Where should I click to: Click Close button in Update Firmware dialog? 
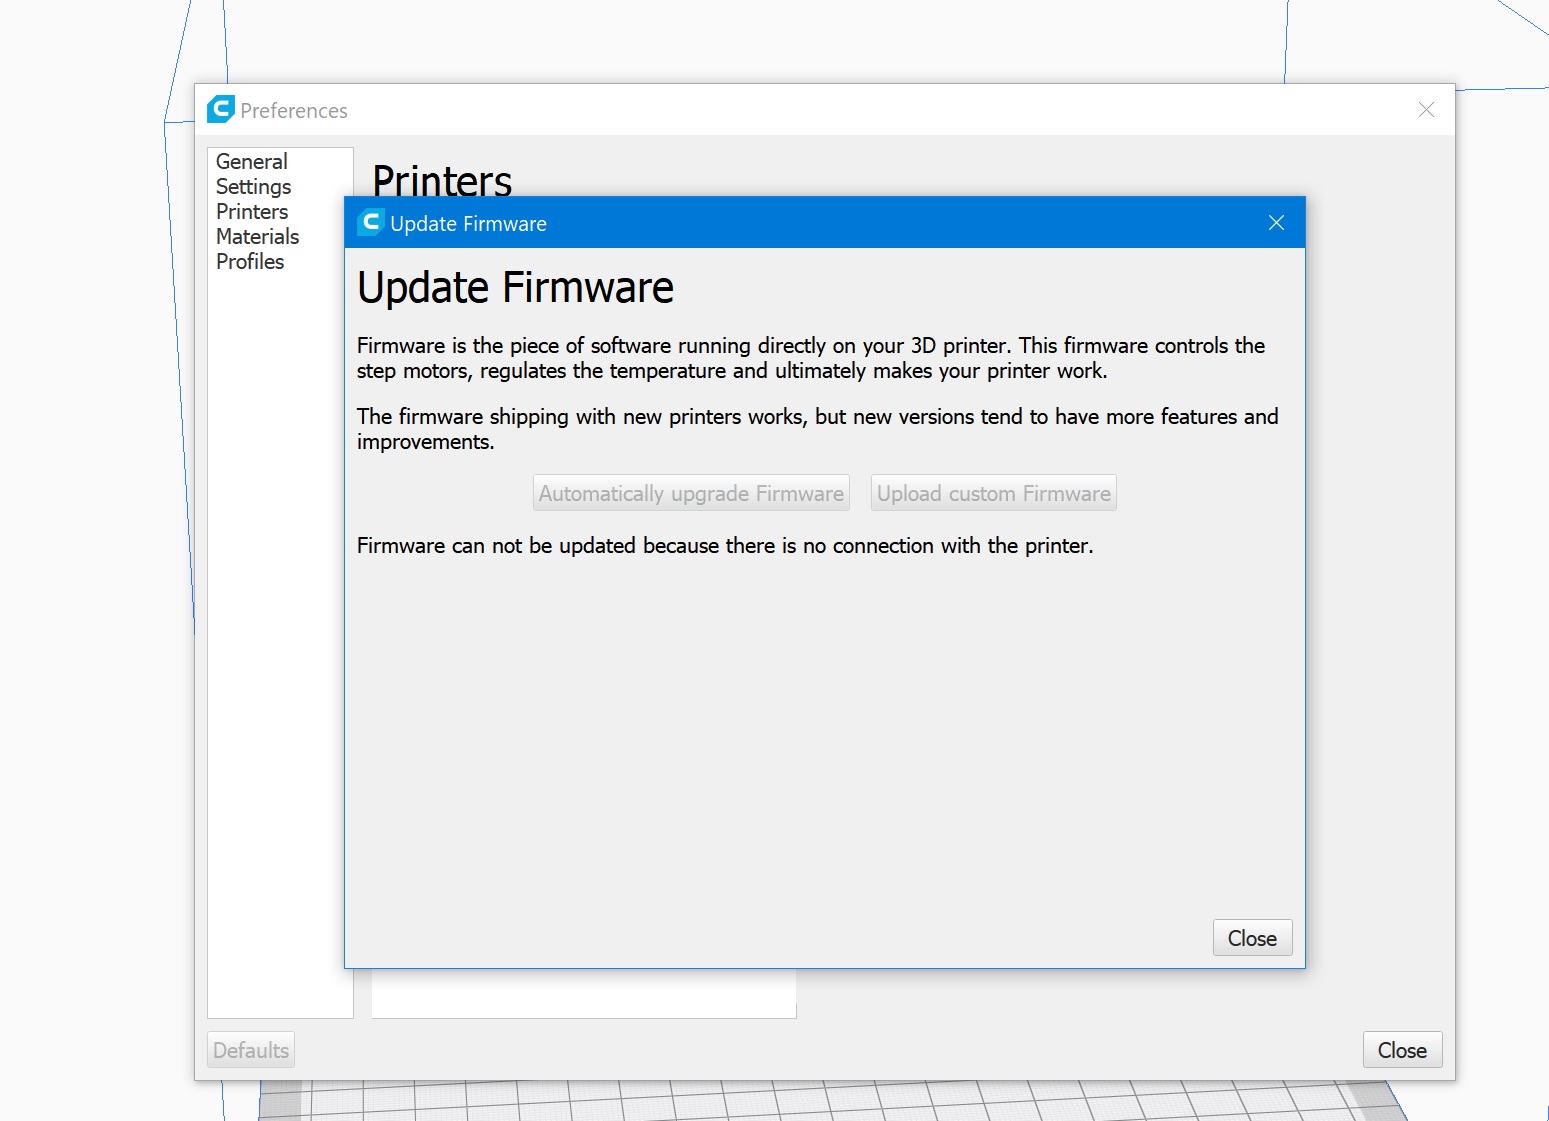[1252, 938]
